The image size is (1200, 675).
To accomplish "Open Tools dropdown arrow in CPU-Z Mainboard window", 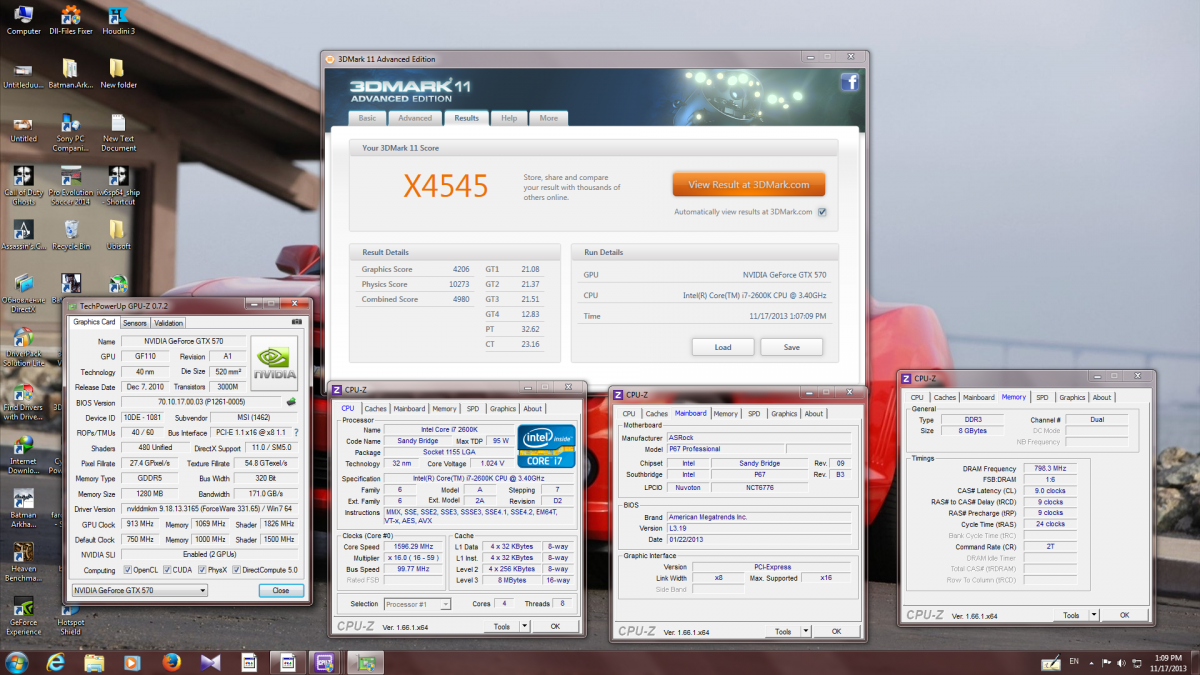I will point(806,631).
